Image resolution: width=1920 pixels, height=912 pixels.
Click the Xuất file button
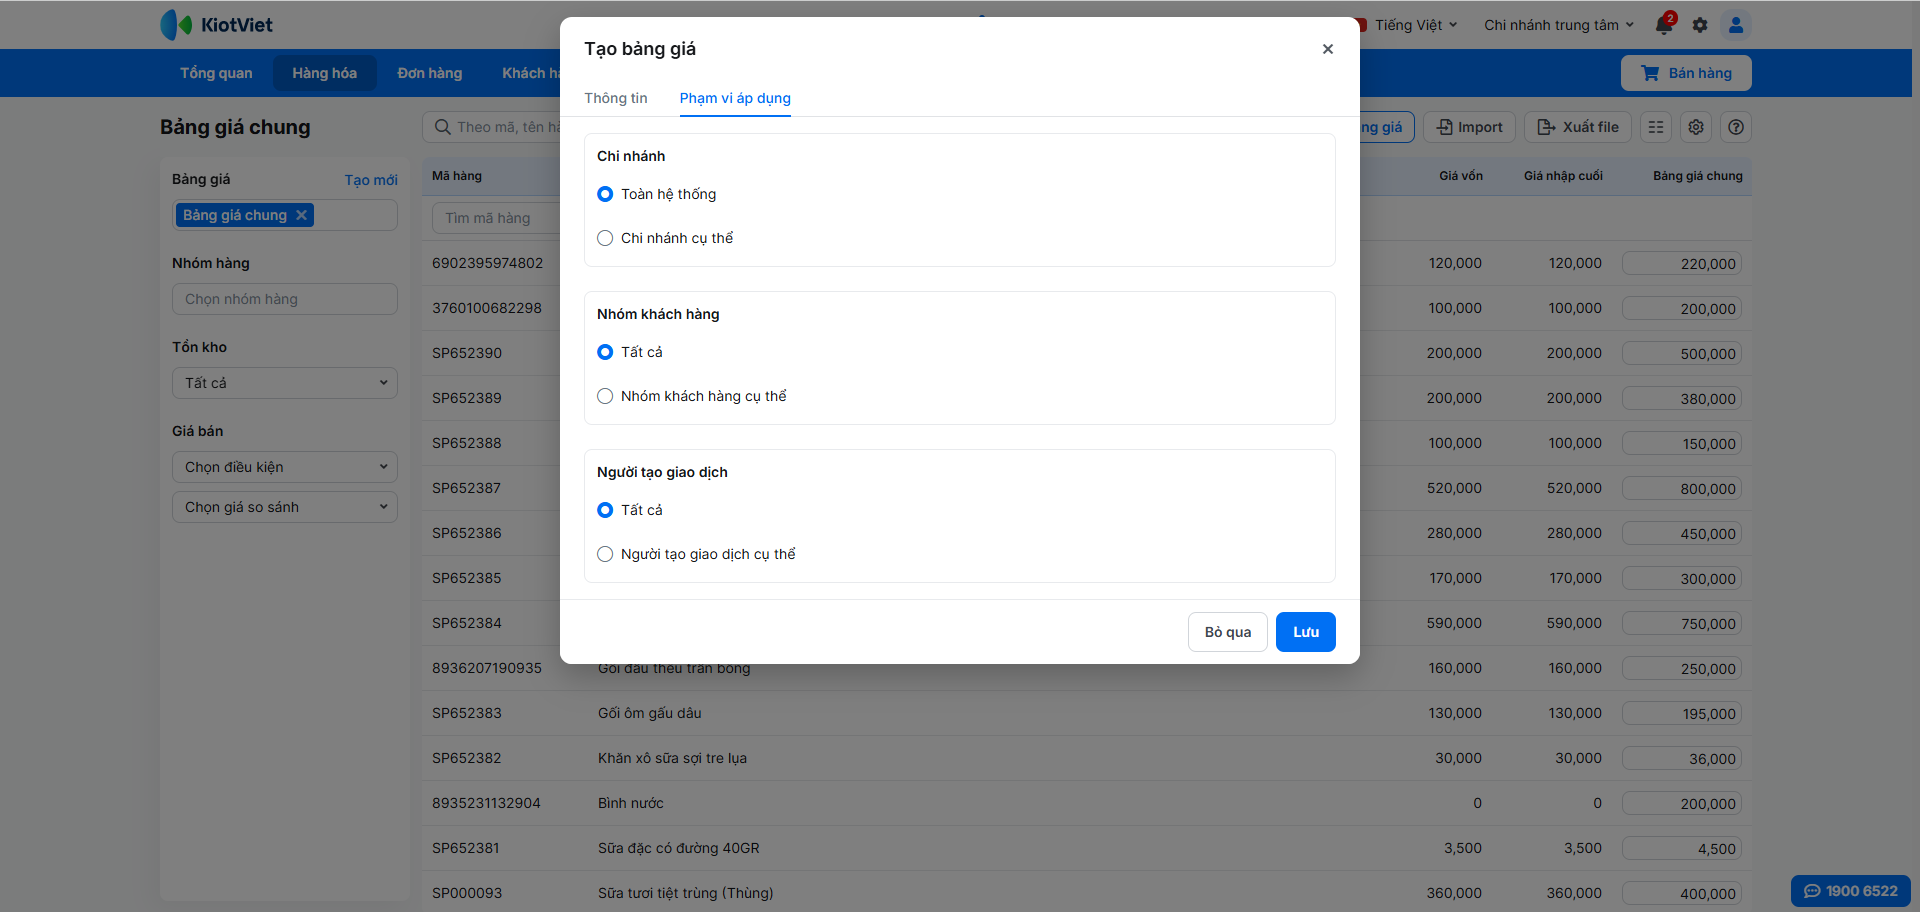tap(1578, 127)
